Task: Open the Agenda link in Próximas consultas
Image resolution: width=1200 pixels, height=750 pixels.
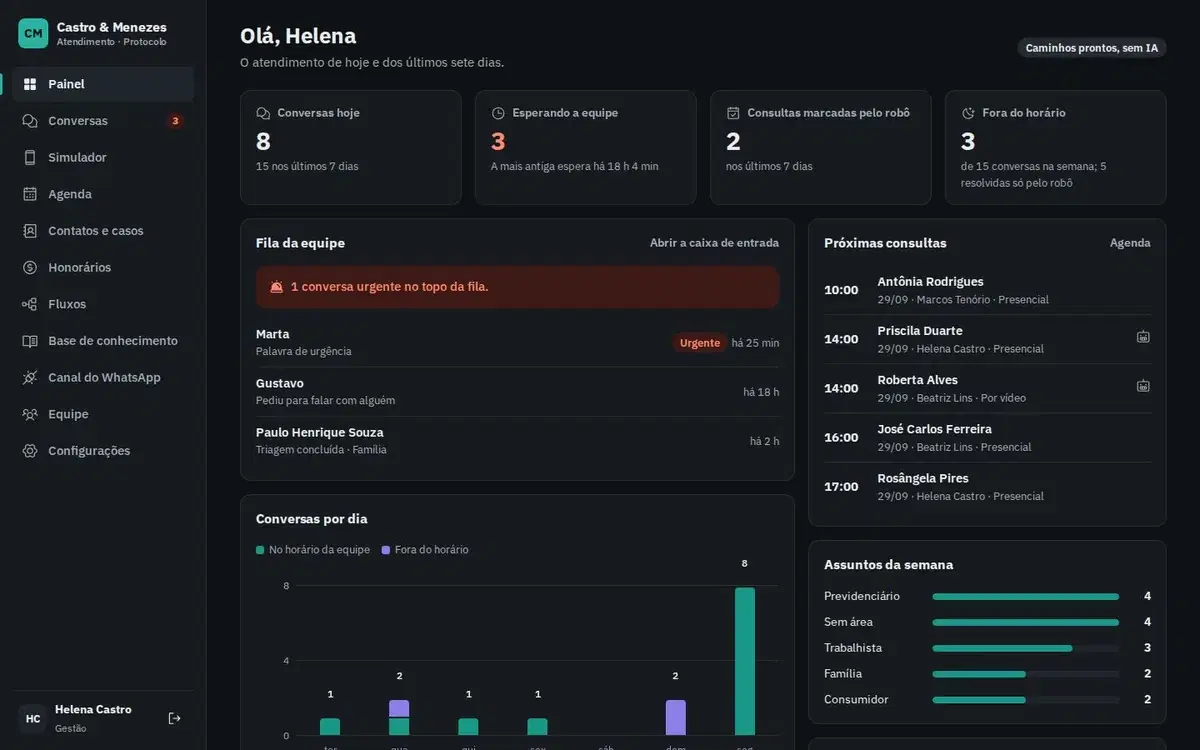Action: 1130,243
